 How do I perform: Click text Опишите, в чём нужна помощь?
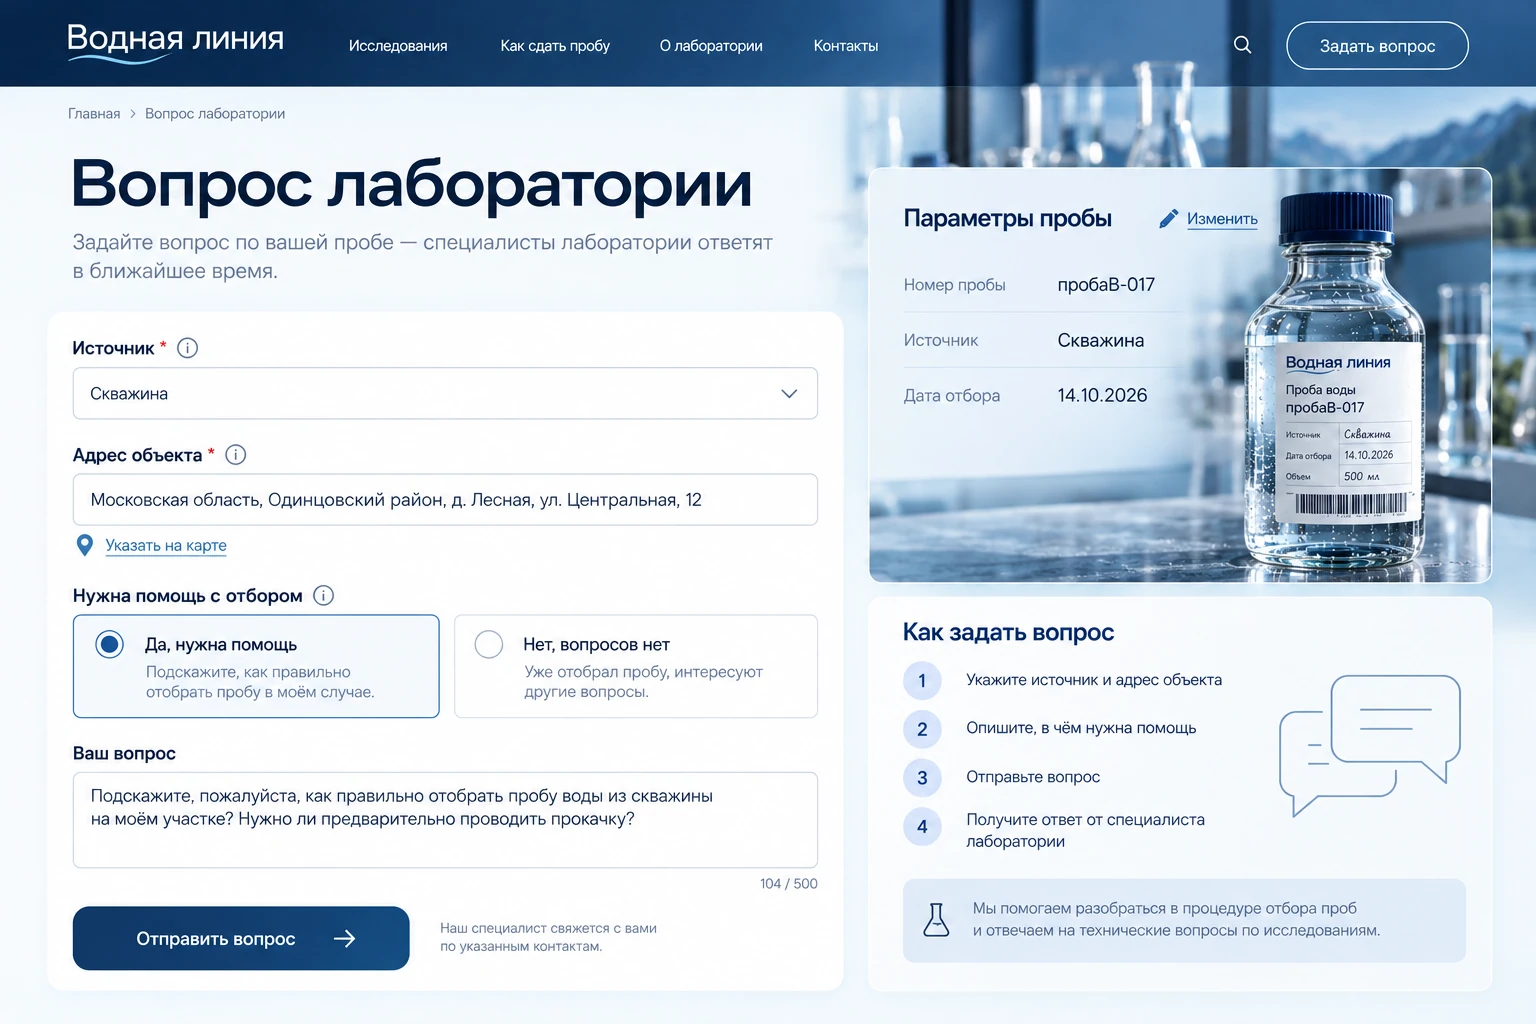pos(1081,728)
